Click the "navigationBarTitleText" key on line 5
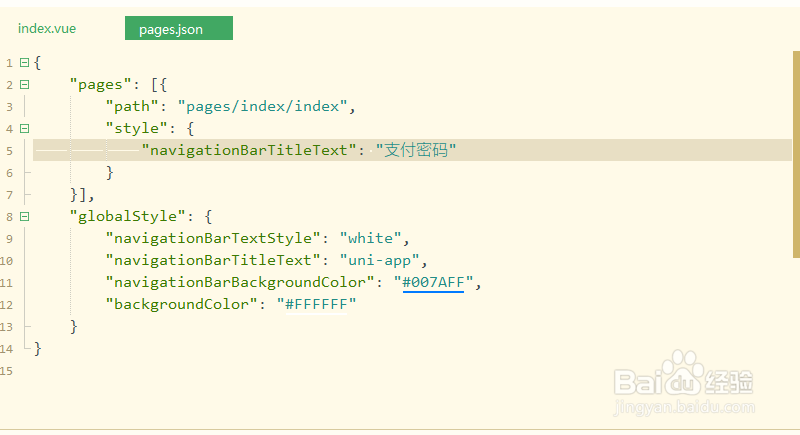Screen dimensions: 800x435 click(x=251, y=150)
